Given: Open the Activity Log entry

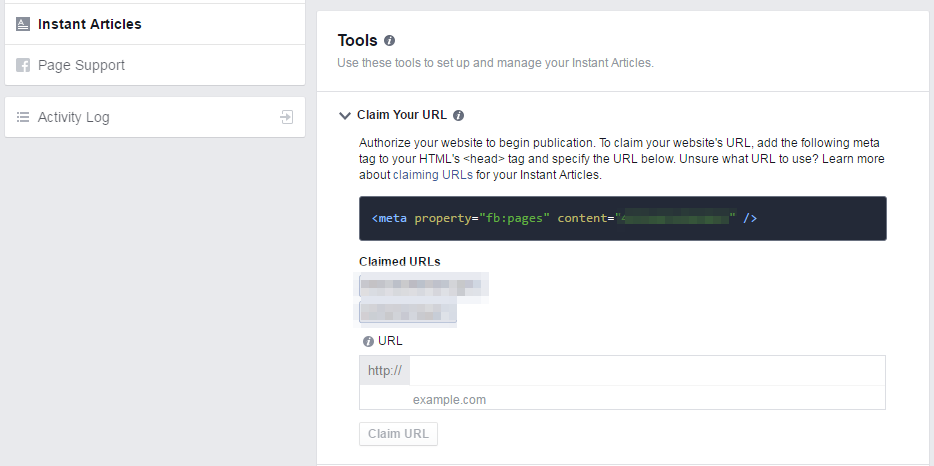Looking at the screenshot, I should click(155, 117).
